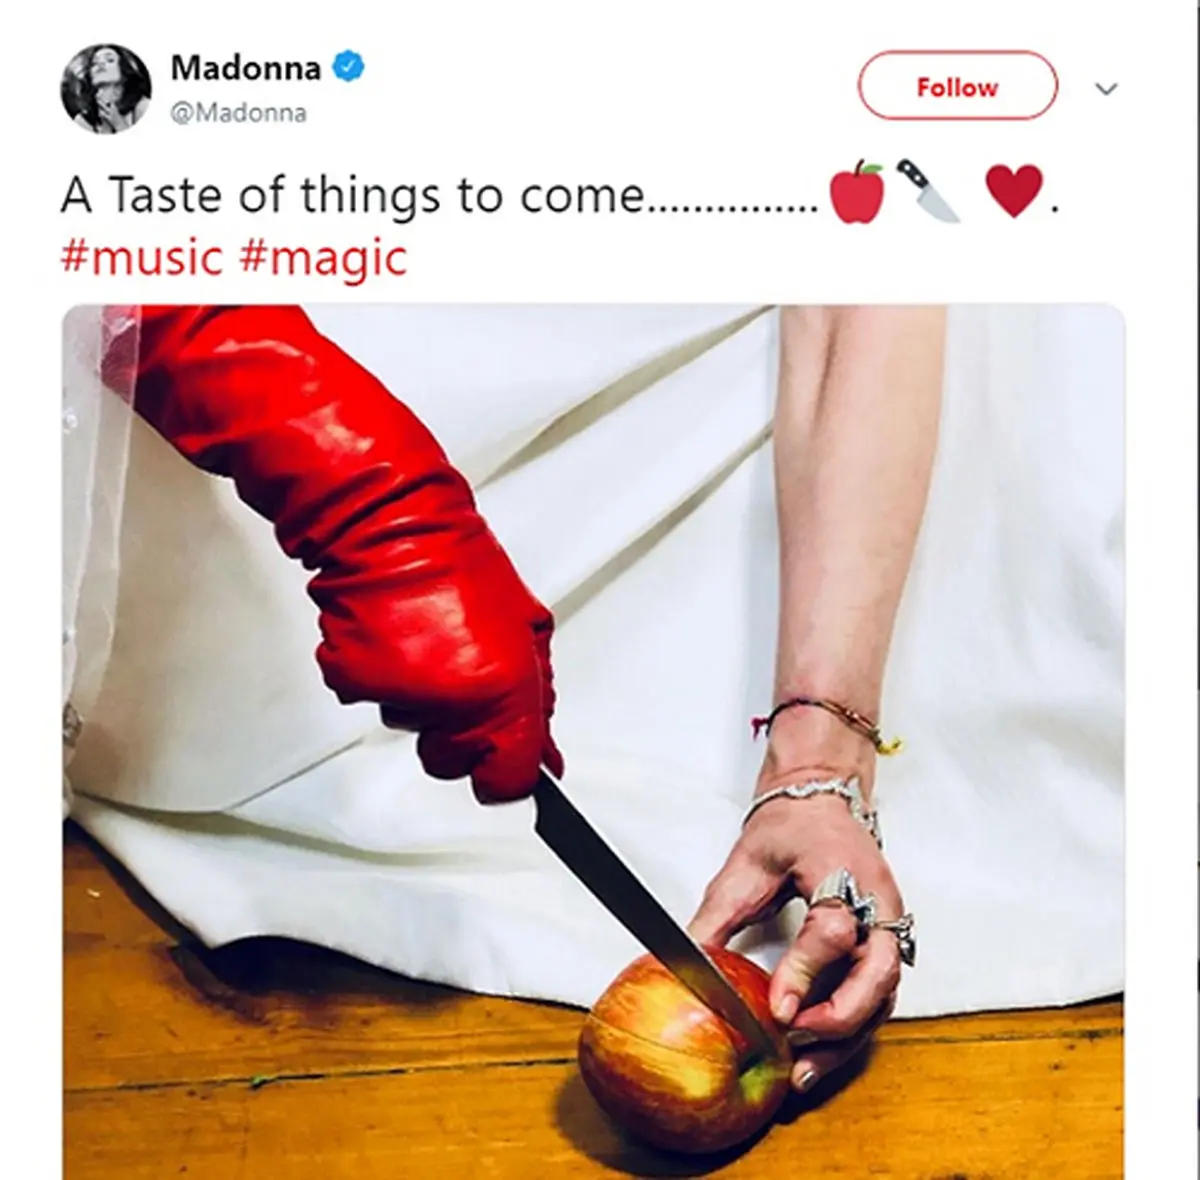Open the #music hashtag

pyautogui.click(x=141, y=257)
